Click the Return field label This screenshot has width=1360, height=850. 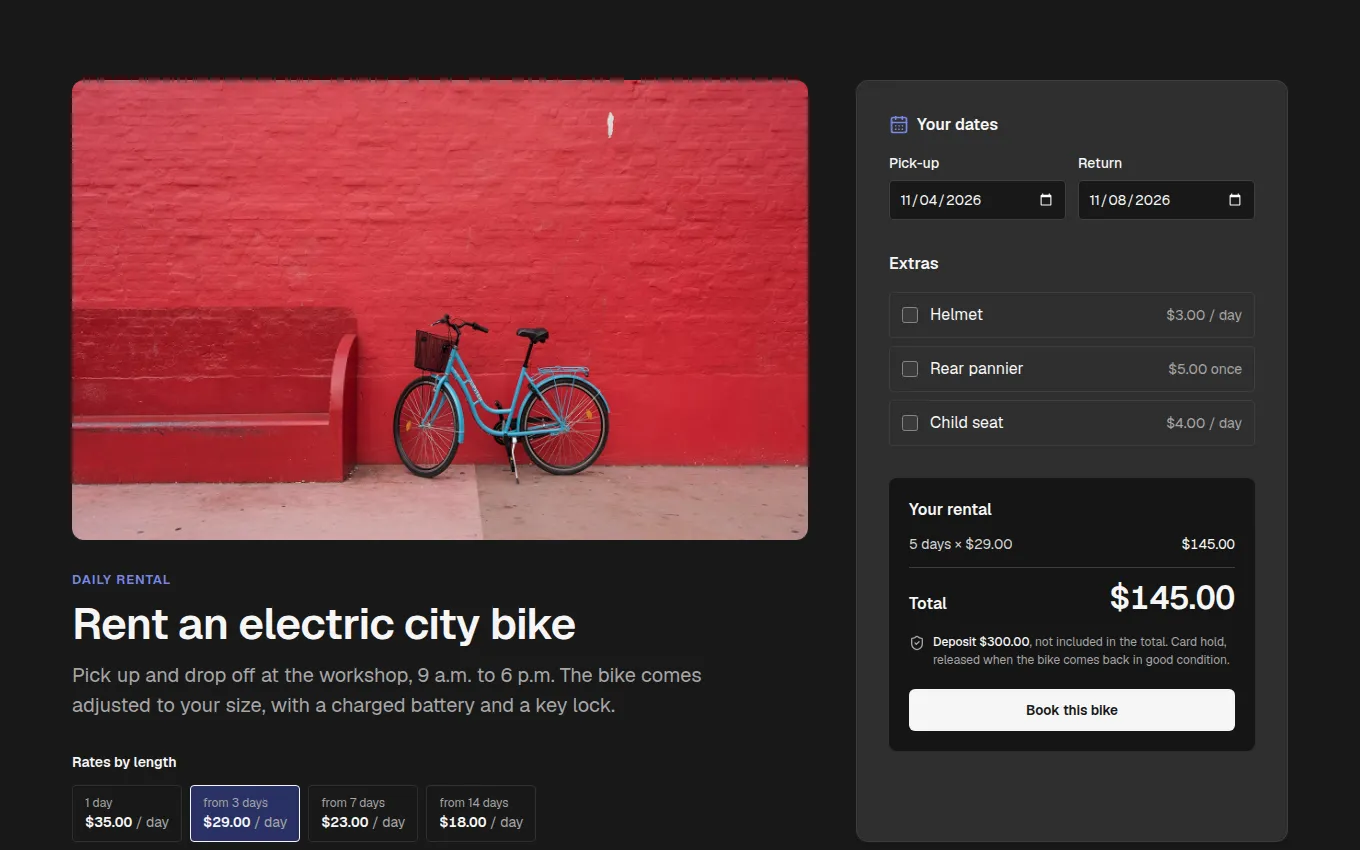coord(1100,163)
